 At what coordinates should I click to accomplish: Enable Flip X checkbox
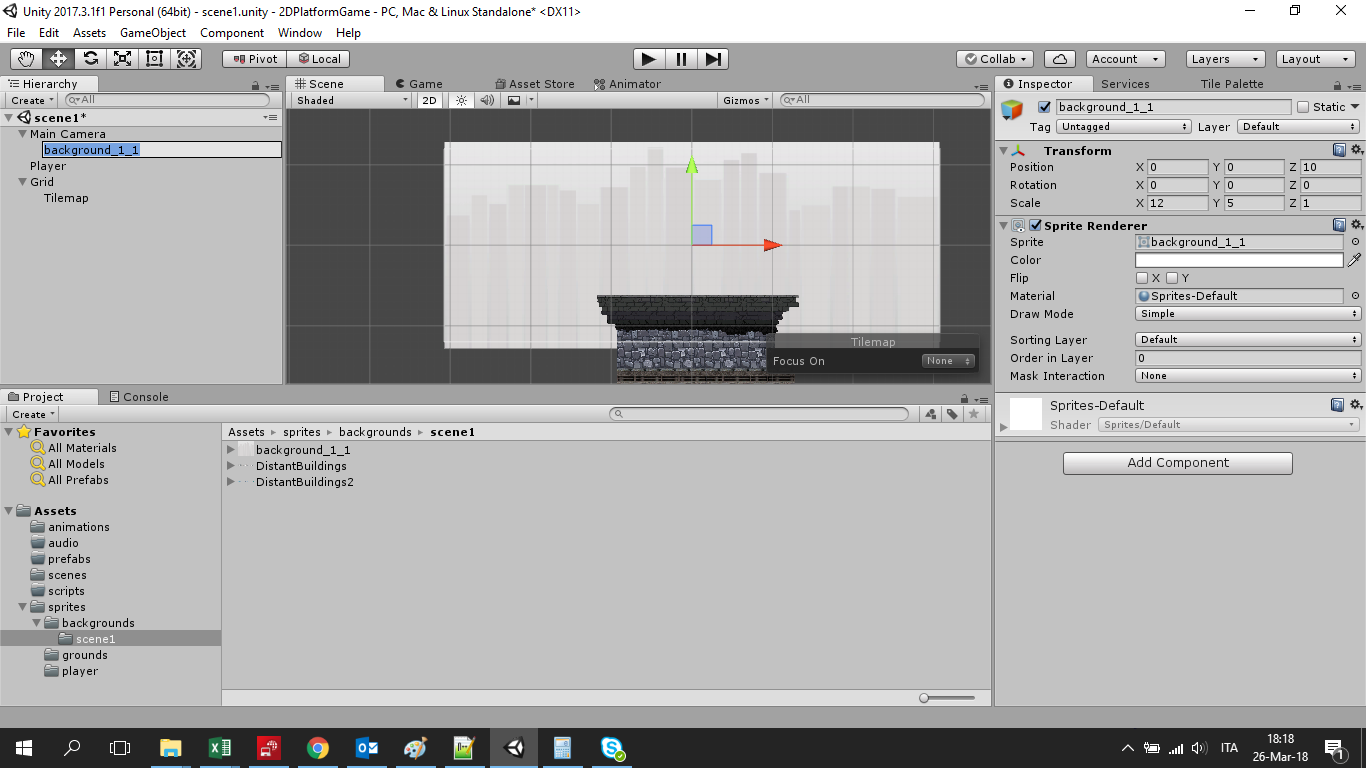(x=1142, y=278)
